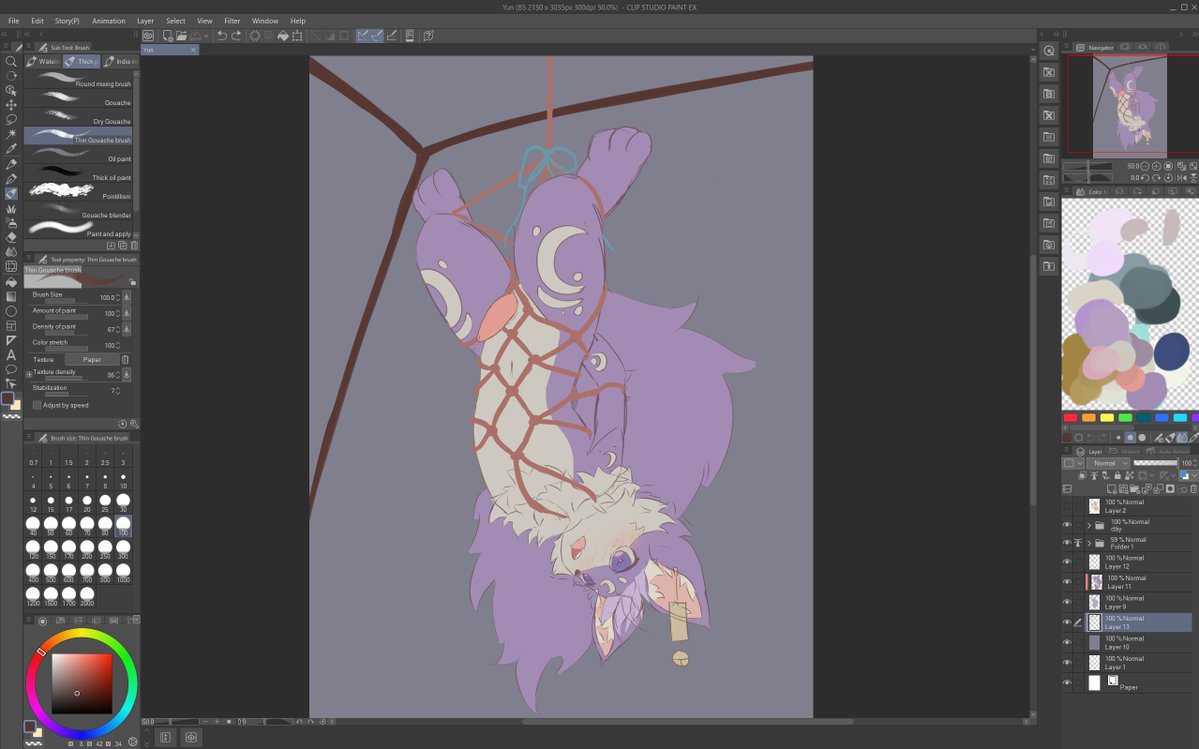Open the Edit menu
The height and width of the screenshot is (749, 1199).
(37, 21)
